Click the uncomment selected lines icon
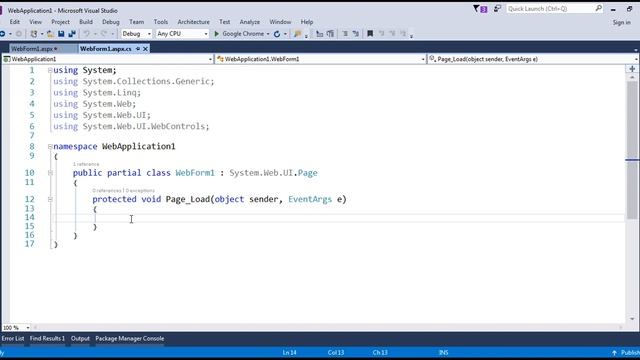Viewport: 640px width, 360px height. [356, 34]
